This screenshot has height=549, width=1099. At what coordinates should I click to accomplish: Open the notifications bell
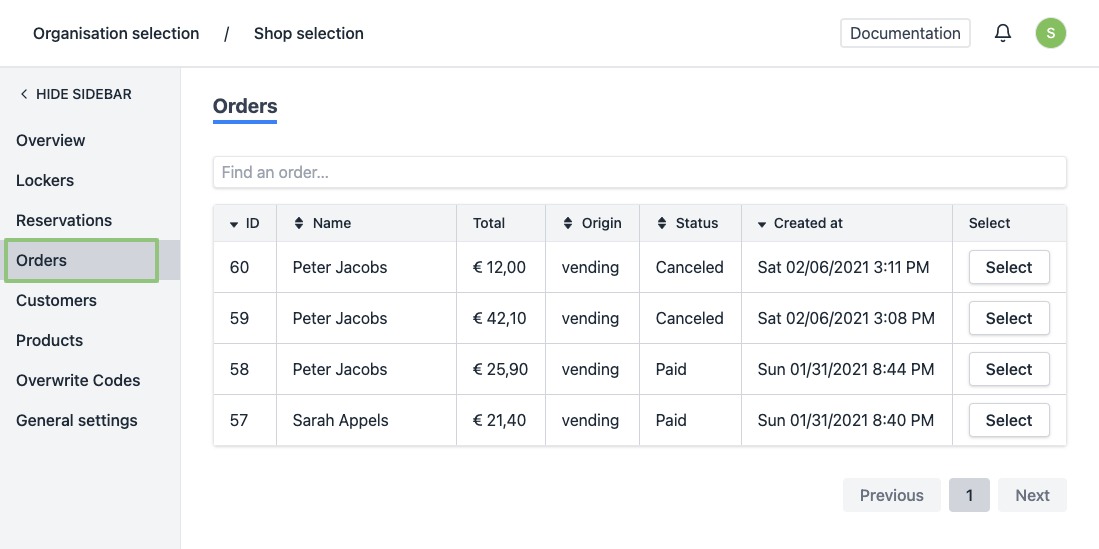pos(1003,33)
